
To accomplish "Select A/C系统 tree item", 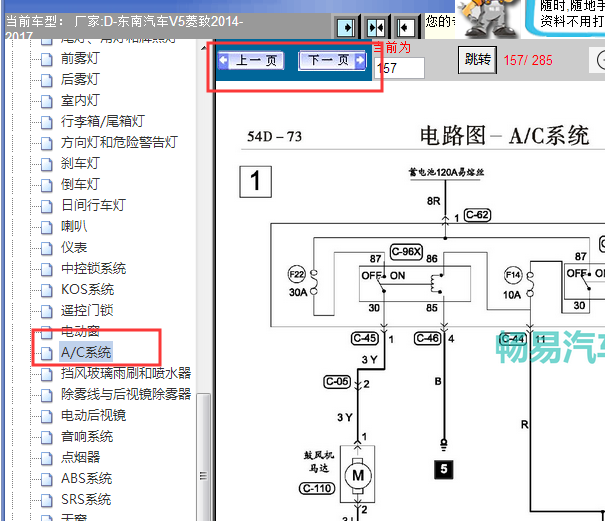I will pos(86,352).
